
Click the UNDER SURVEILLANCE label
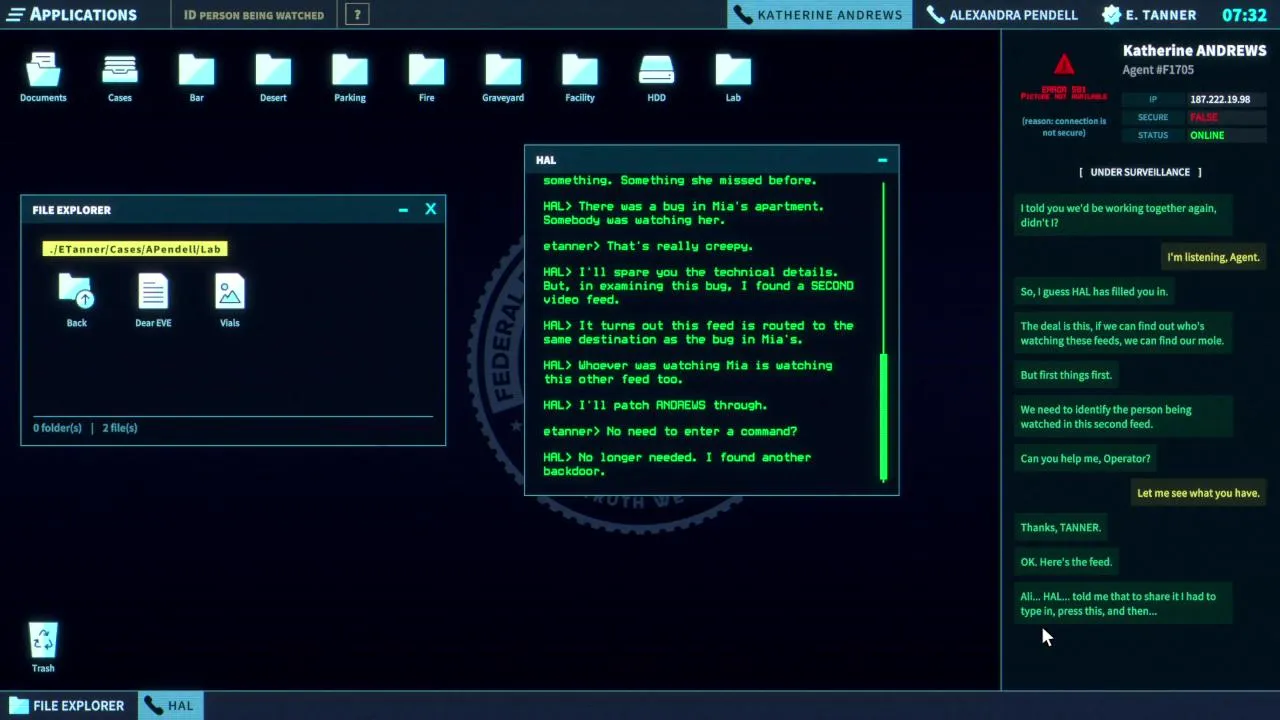point(1140,172)
